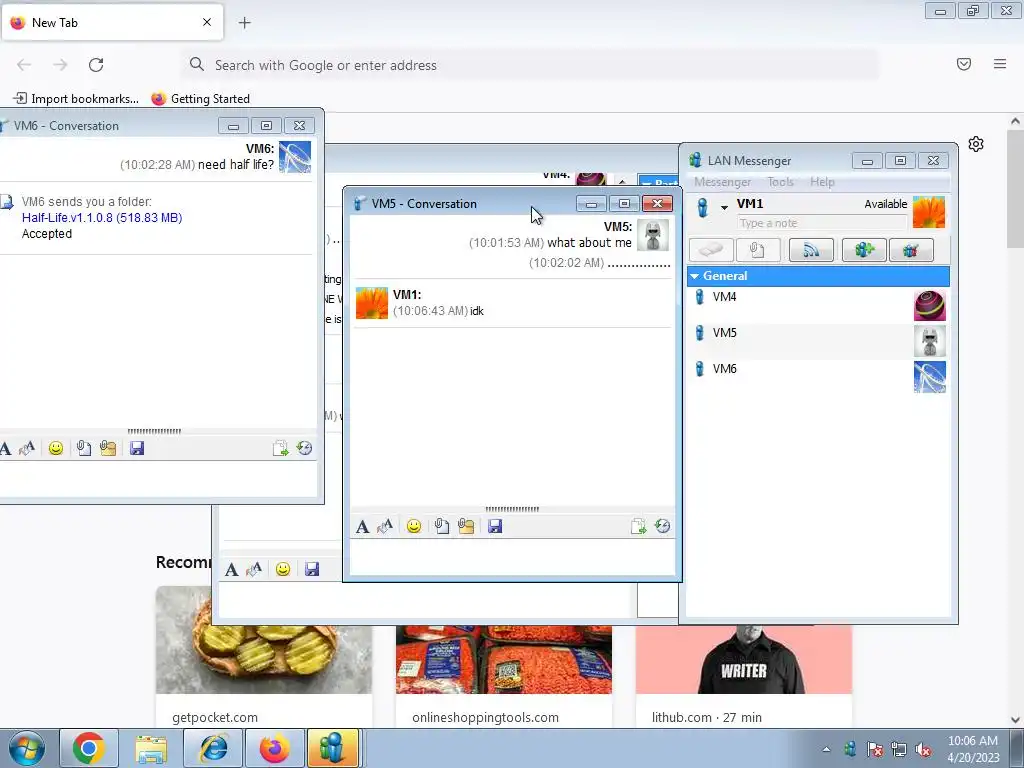The width and height of the screenshot is (1024, 768).
Task: Click font color icon in background conversation window
Action: click(254, 569)
